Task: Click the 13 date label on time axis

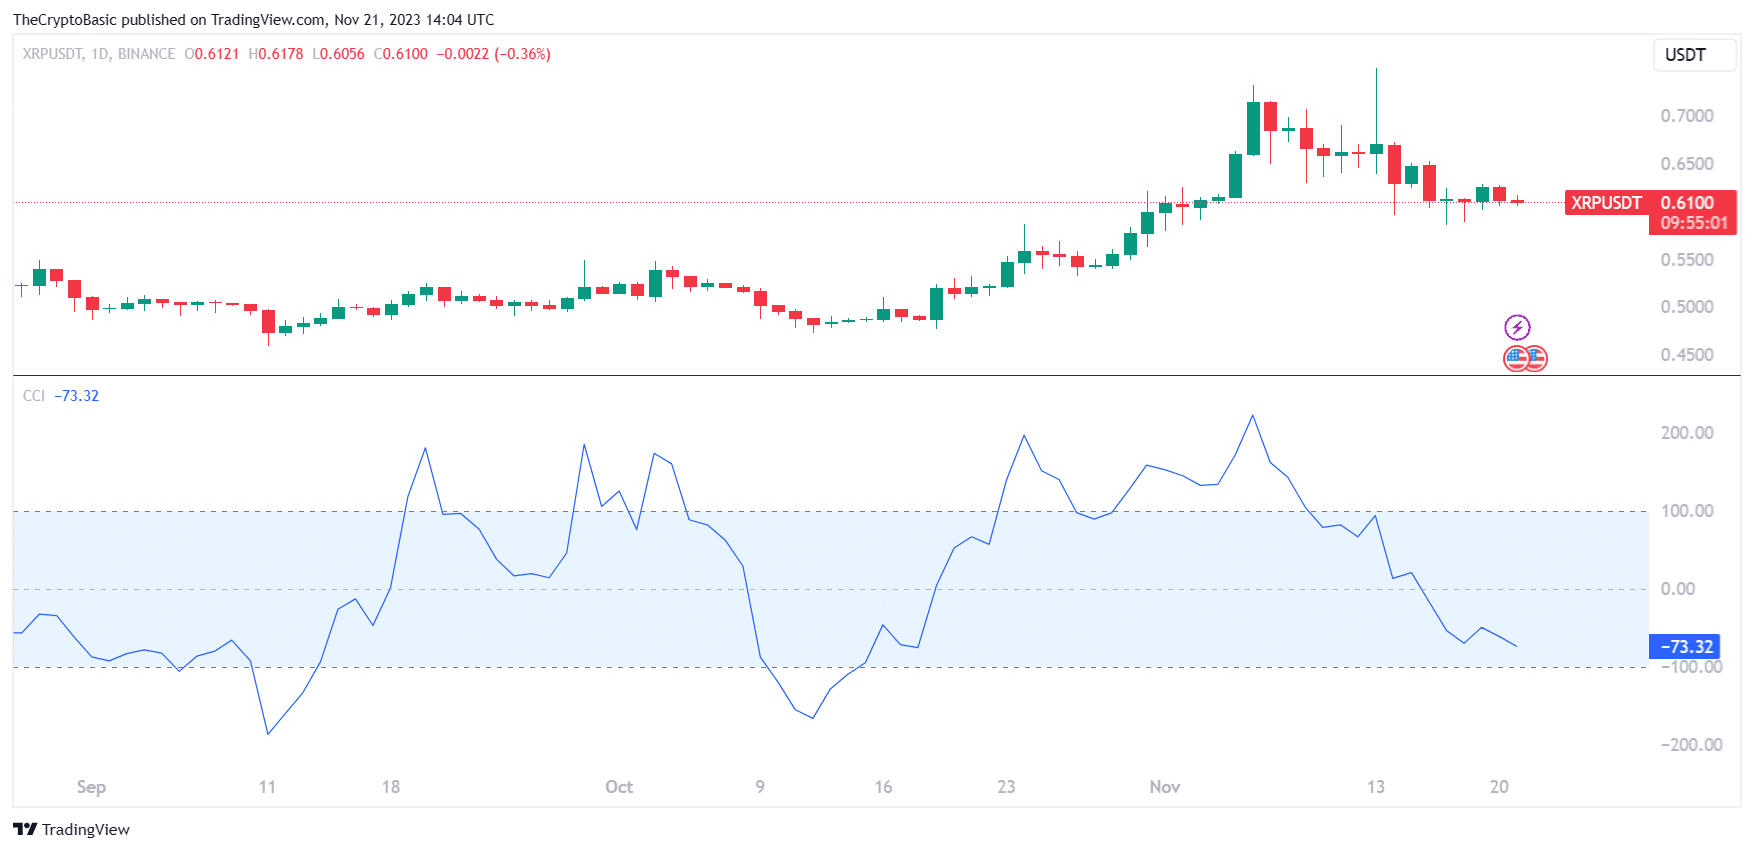Action: click(x=1376, y=787)
